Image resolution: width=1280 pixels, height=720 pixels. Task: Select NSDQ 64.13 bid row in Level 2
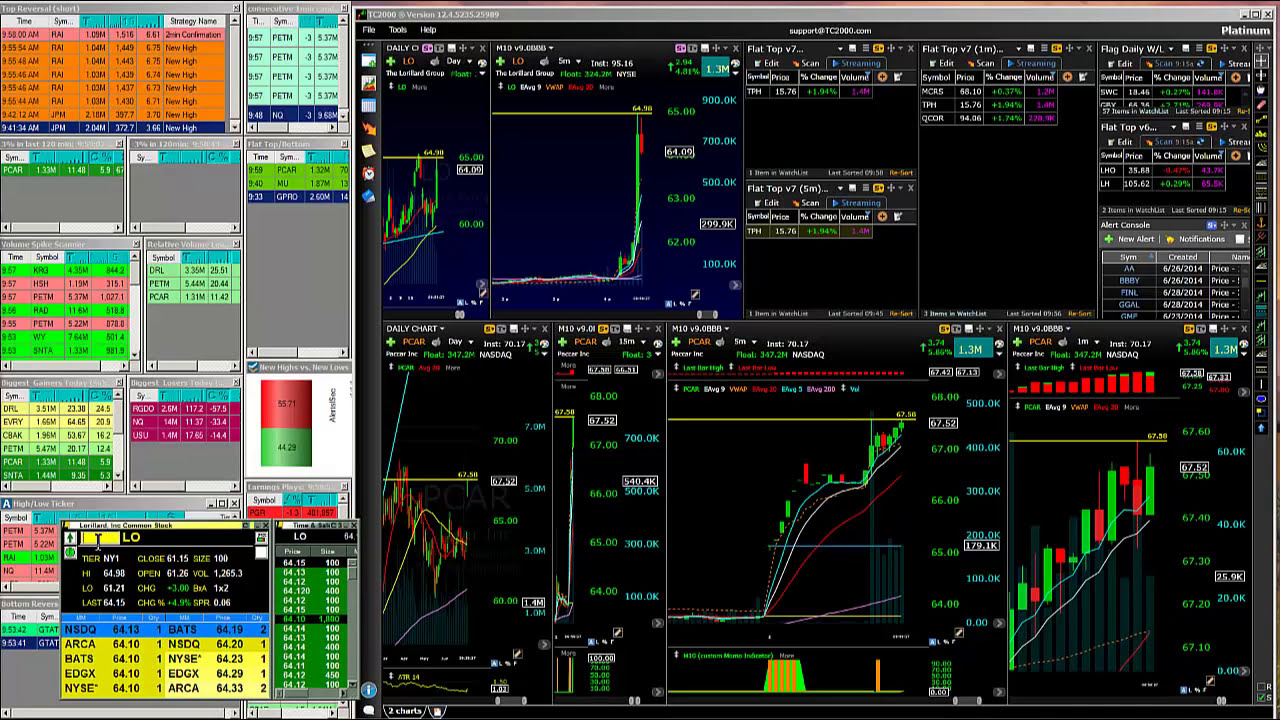click(114, 630)
